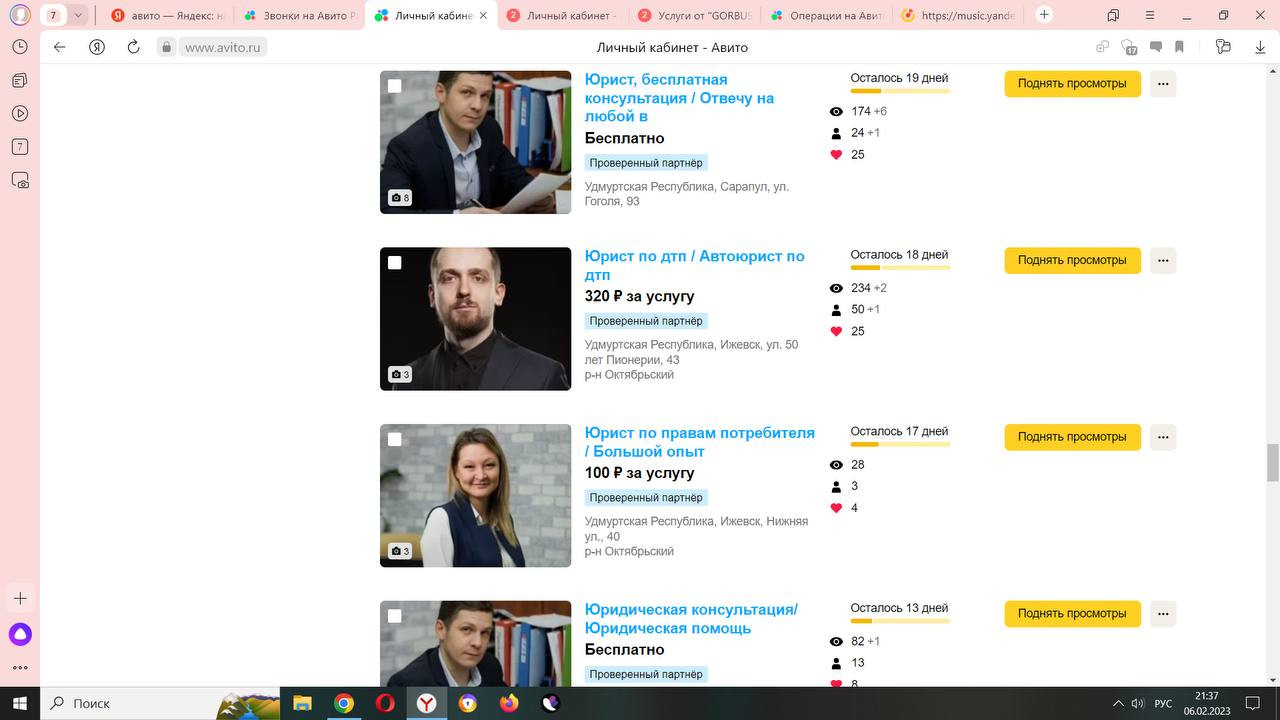The height and width of the screenshot is (720, 1280).
Task: Switch to Операции на Авито tab
Action: point(825,15)
